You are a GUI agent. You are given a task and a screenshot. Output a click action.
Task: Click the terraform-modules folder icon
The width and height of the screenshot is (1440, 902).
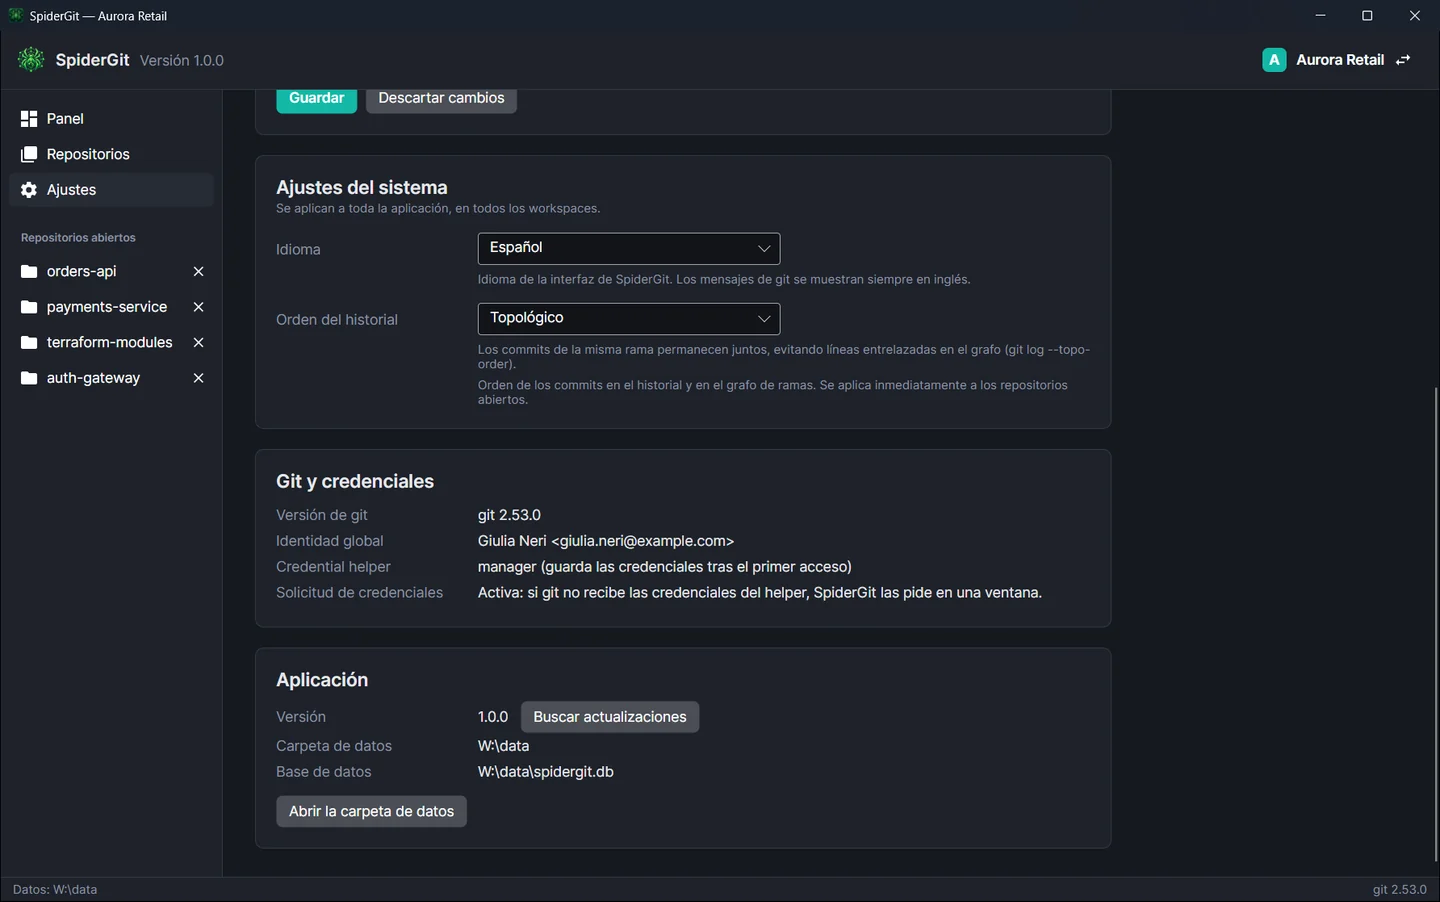(x=29, y=343)
